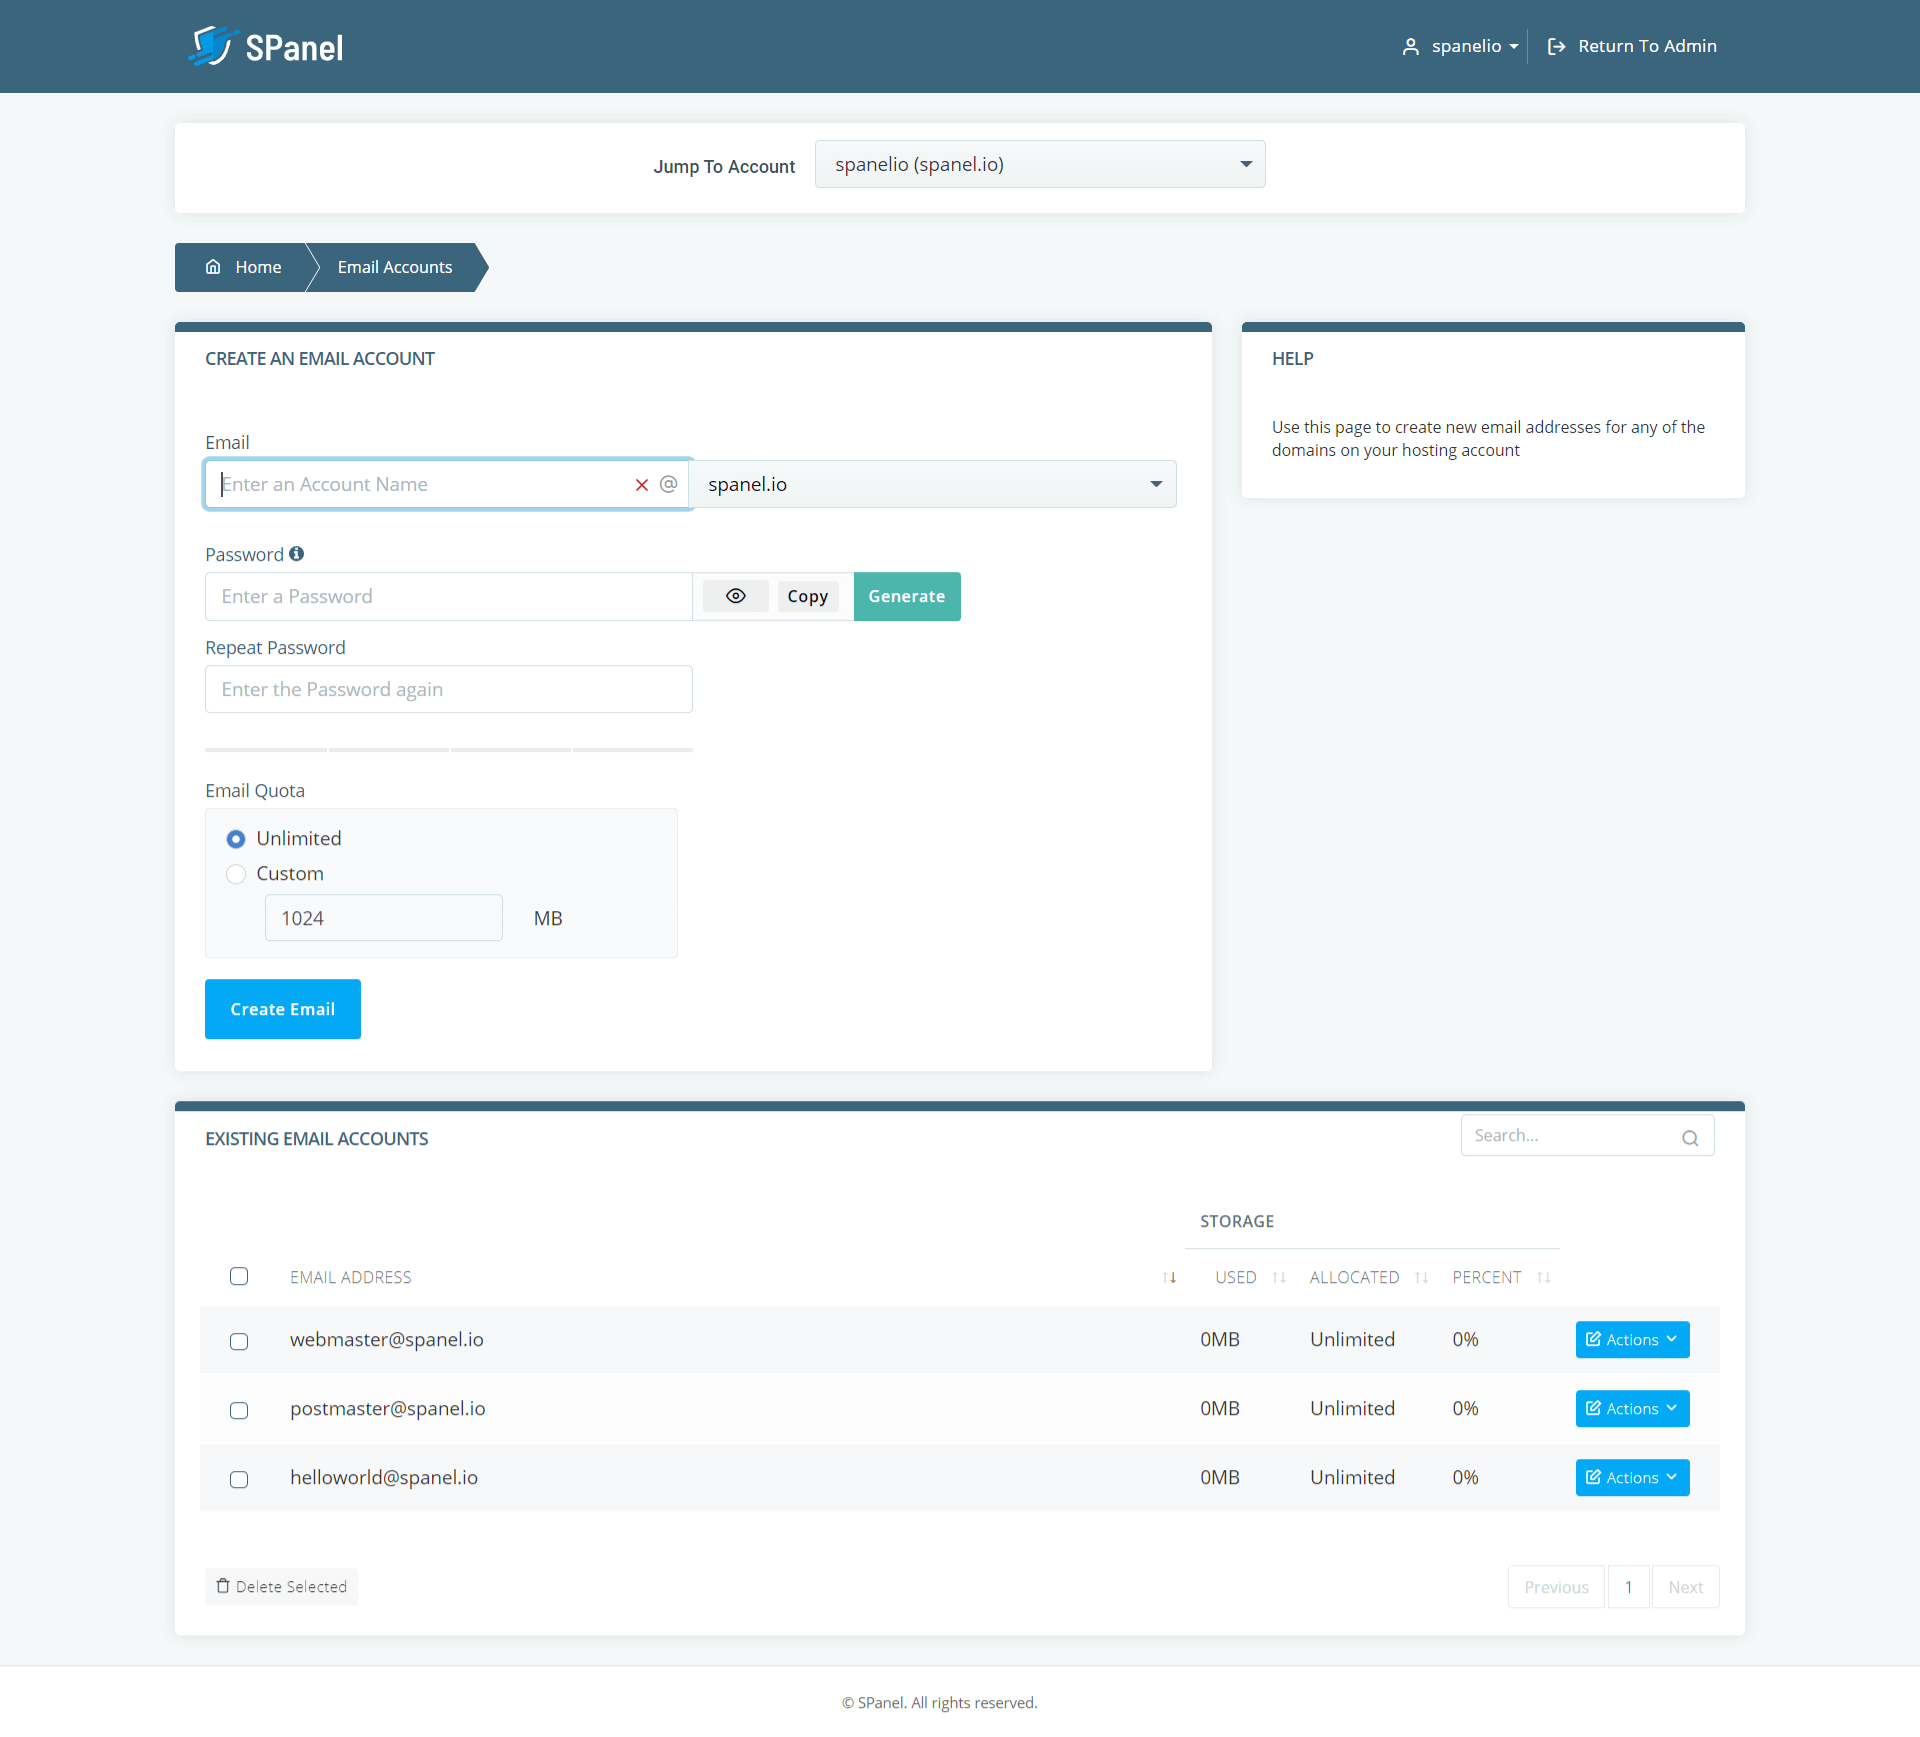Screen dimensions: 1920x1737
Task: Go to page 1 in pagination
Action: [1628, 1587]
